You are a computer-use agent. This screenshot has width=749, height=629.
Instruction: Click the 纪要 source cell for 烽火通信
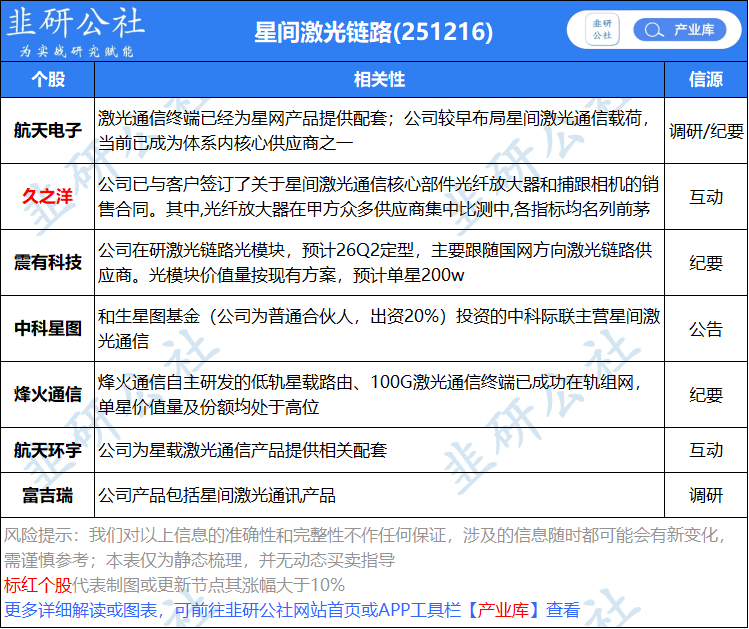pyautogui.click(x=706, y=394)
